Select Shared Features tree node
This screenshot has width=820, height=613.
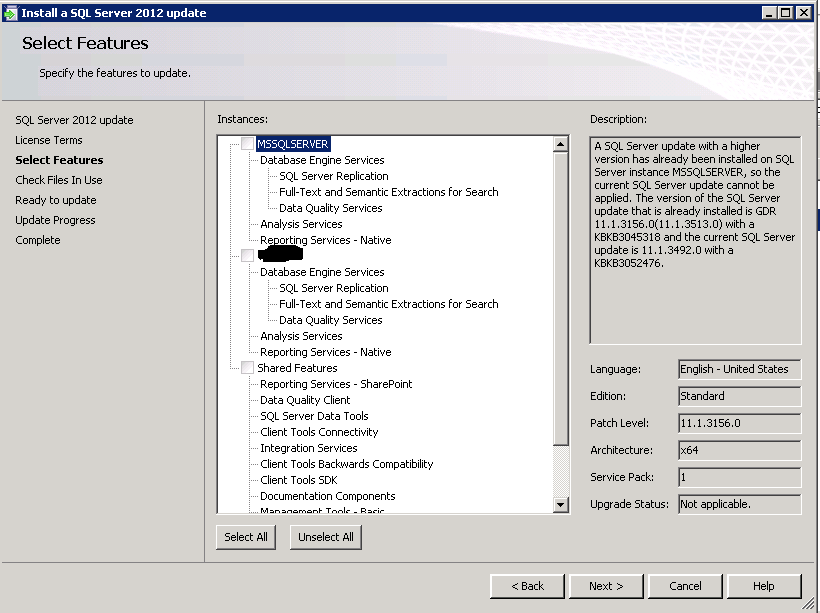click(x=297, y=368)
